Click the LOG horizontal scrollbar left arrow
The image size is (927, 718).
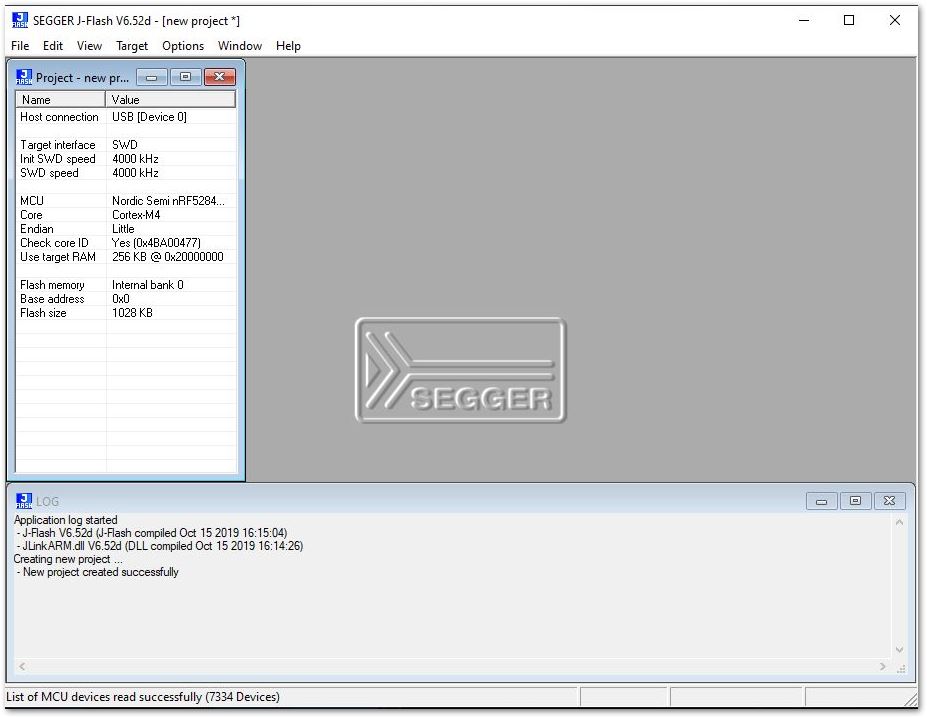22,667
